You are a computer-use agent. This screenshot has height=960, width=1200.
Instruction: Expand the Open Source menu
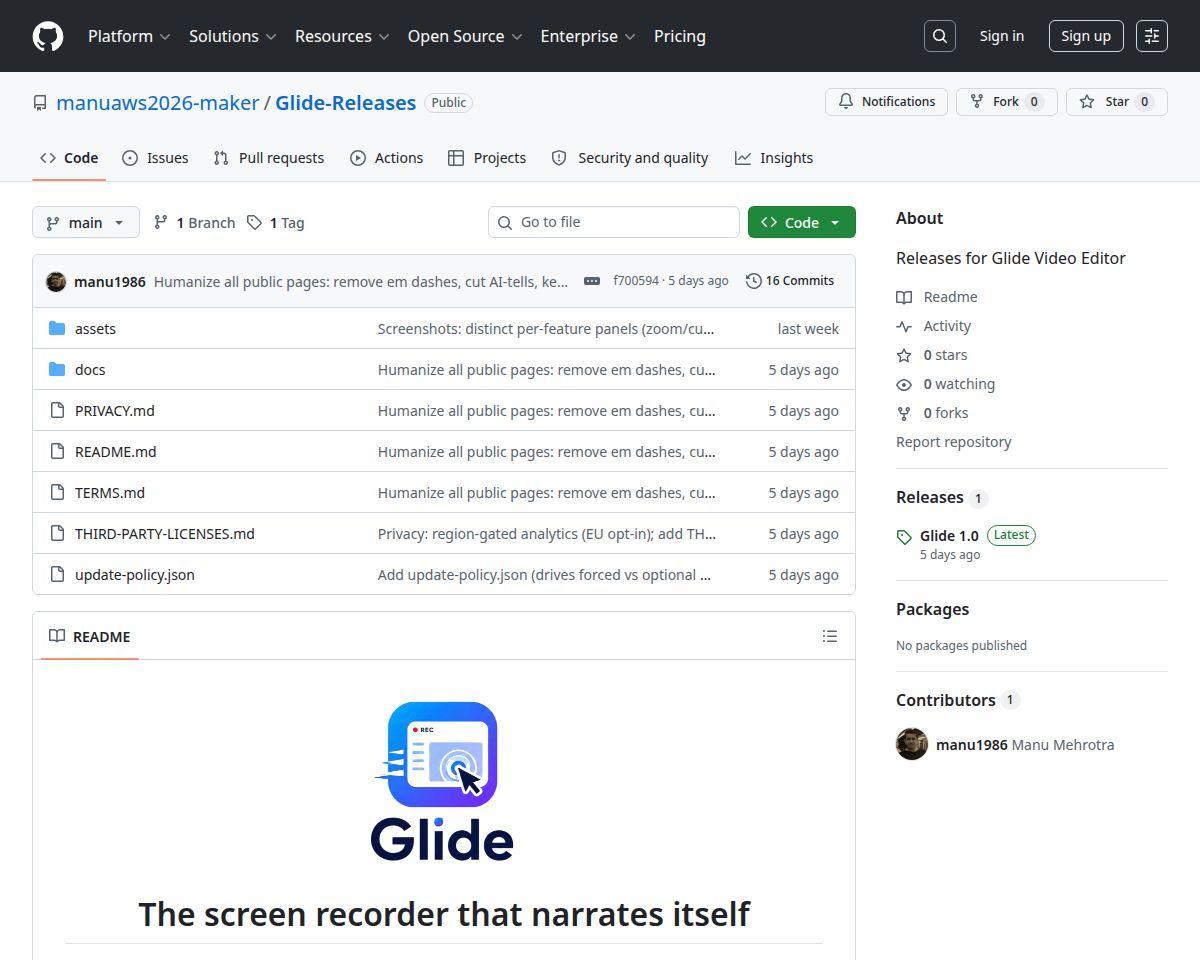pos(465,36)
